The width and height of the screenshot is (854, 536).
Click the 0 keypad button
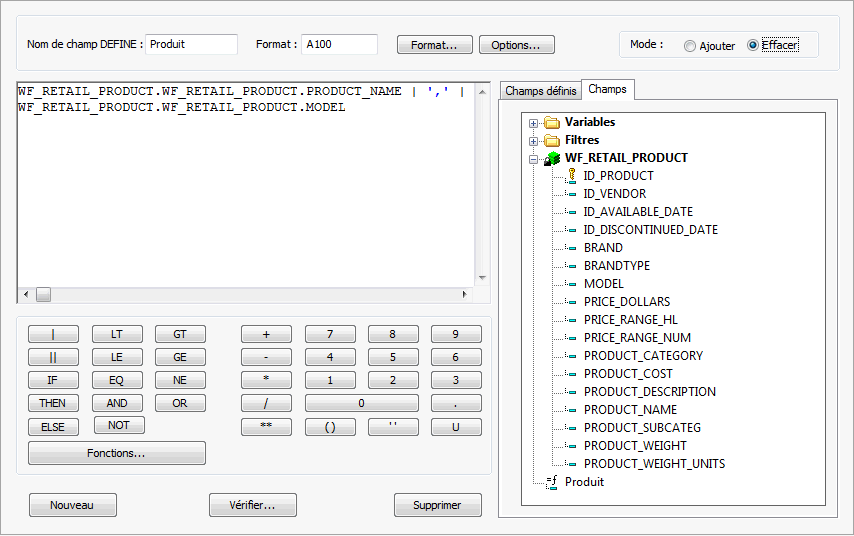(362, 404)
